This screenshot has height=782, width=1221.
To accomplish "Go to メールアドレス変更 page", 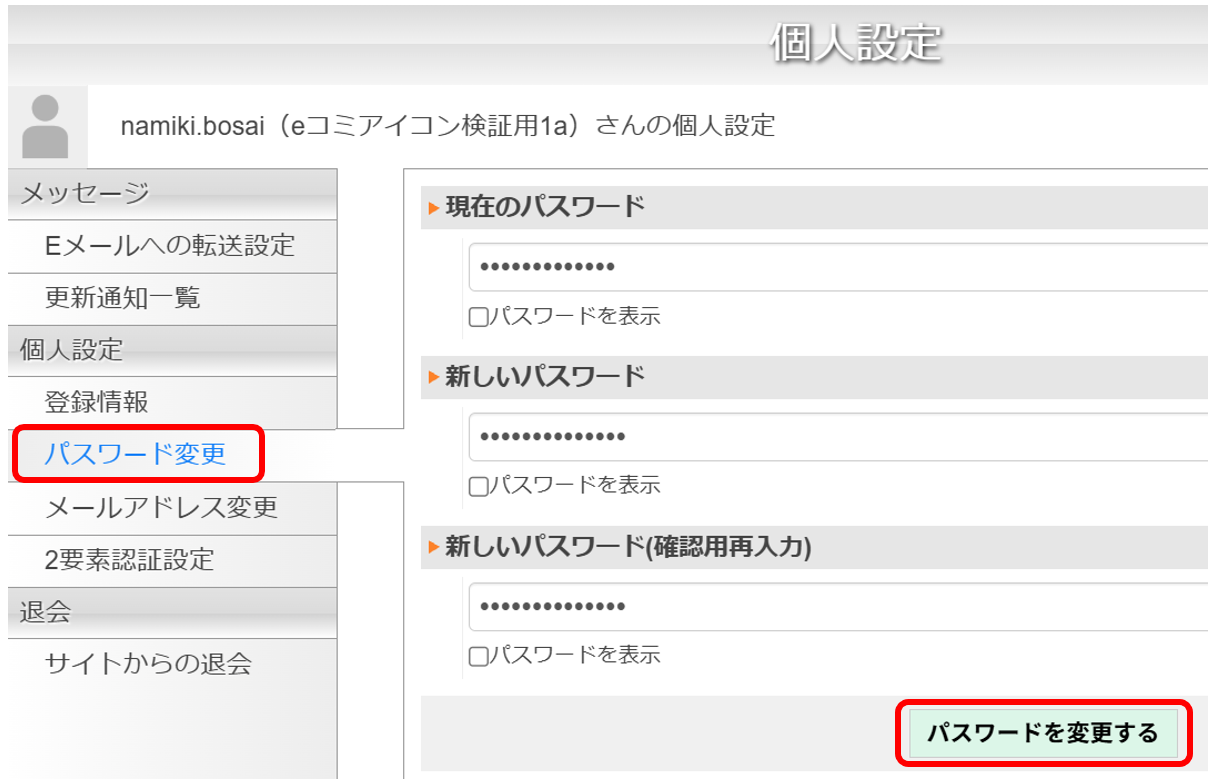I will pyautogui.click(x=161, y=508).
